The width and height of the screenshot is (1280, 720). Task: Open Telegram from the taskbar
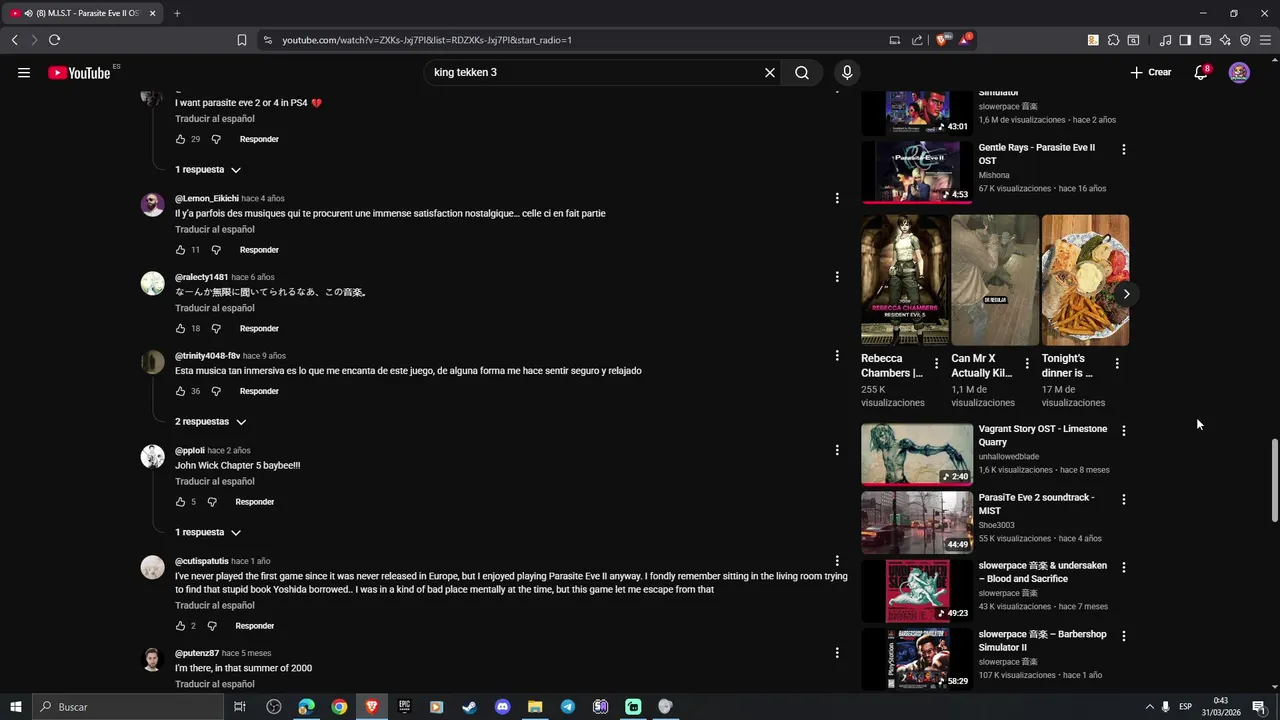point(568,707)
